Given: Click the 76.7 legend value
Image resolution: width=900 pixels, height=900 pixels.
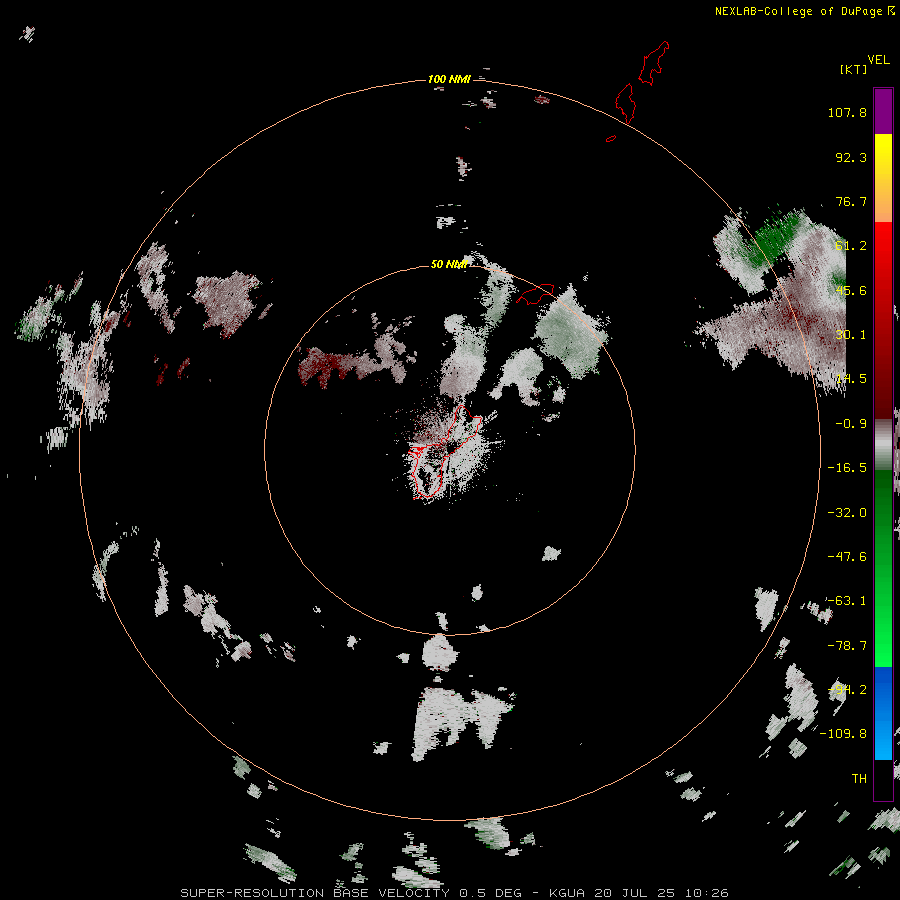Looking at the screenshot, I should point(851,201).
